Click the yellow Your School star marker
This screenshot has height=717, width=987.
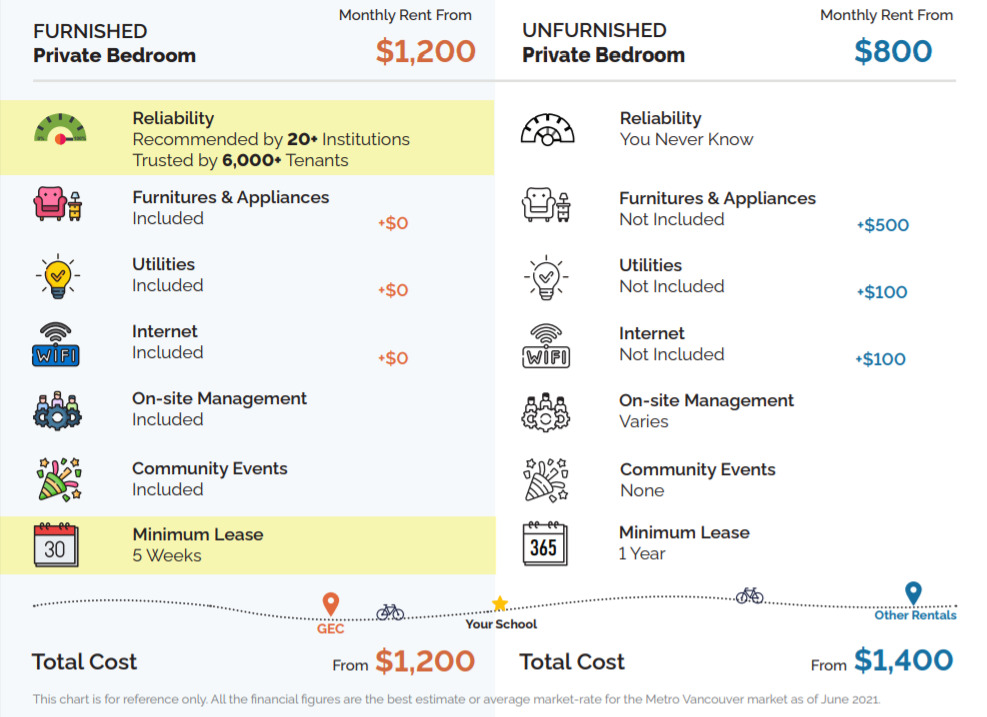pyautogui.click(x=500, y=604)
